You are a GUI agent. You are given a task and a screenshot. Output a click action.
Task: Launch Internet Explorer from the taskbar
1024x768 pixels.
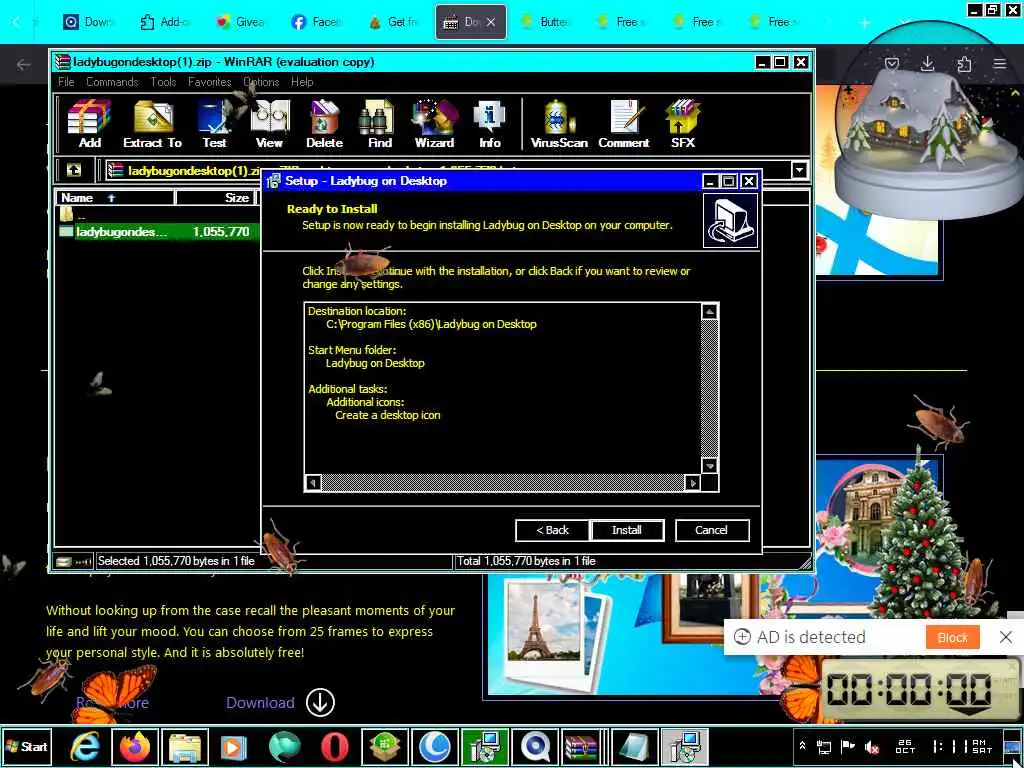pyautogui.click(x=85, y=747)
